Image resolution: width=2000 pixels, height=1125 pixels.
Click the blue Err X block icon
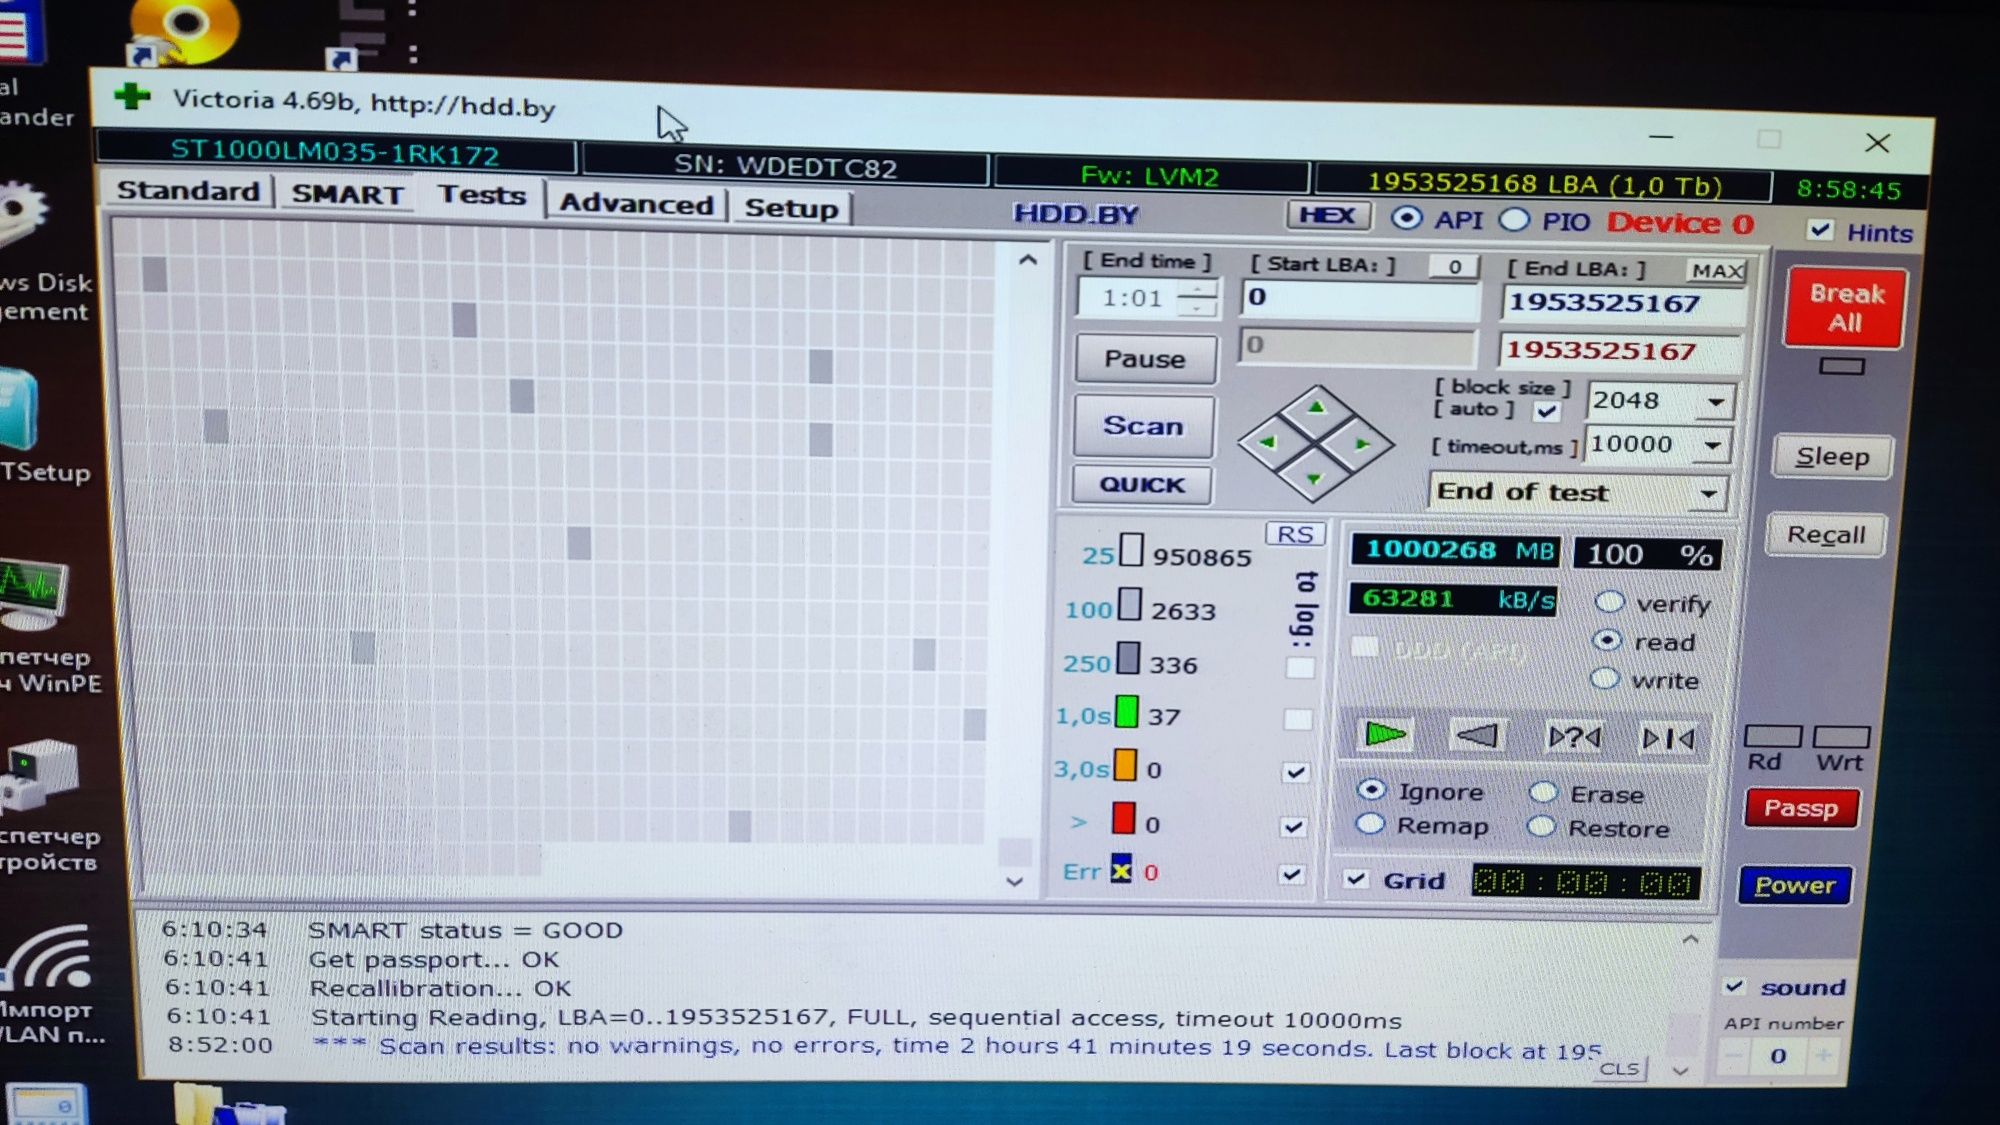tap(1121, 869)
